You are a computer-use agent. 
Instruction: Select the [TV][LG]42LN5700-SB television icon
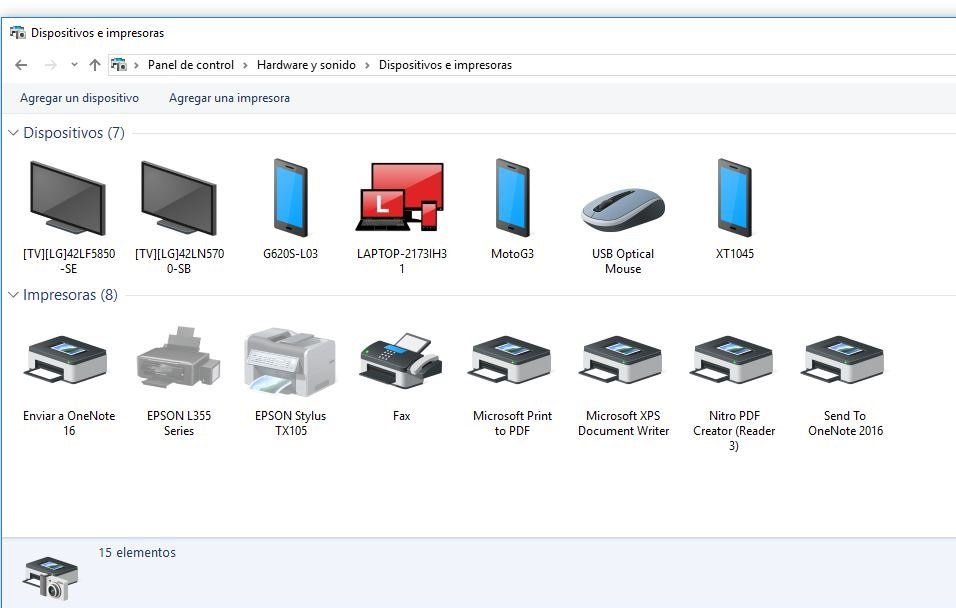[x=179, y=198]
